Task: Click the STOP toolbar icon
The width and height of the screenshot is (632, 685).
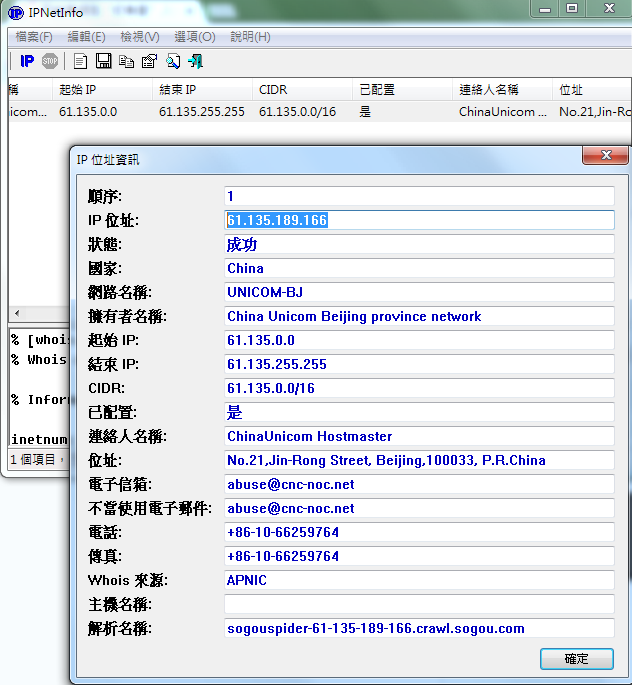Action: click(x=50, y=61)
